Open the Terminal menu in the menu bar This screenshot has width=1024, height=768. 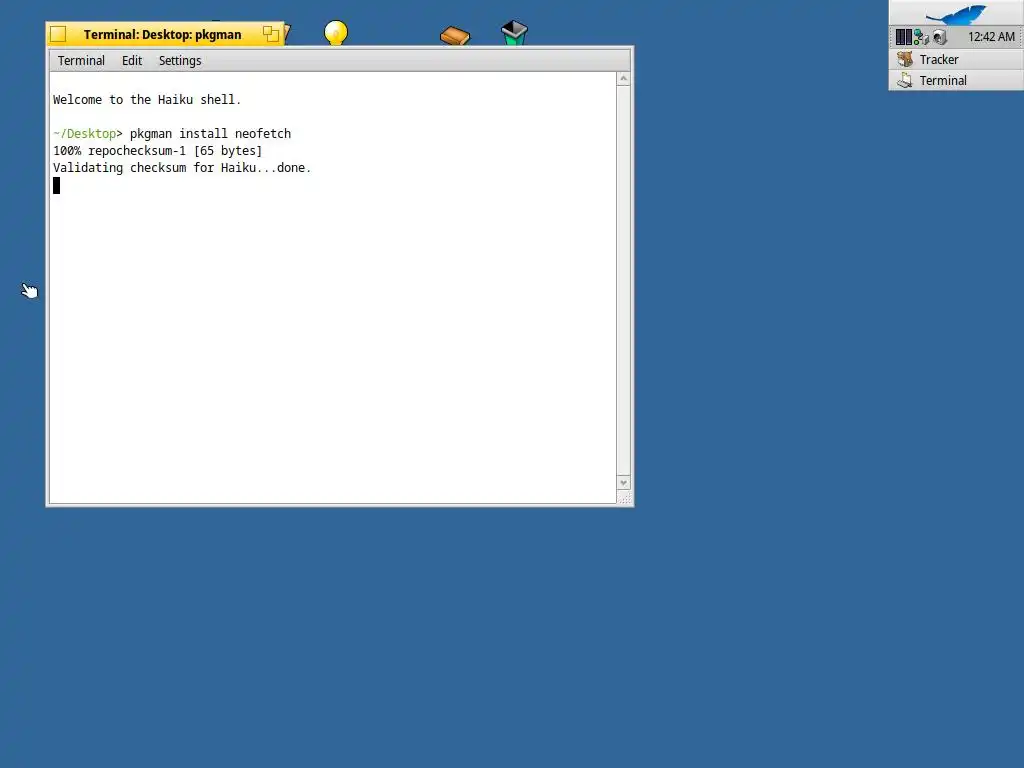[81, 61]
